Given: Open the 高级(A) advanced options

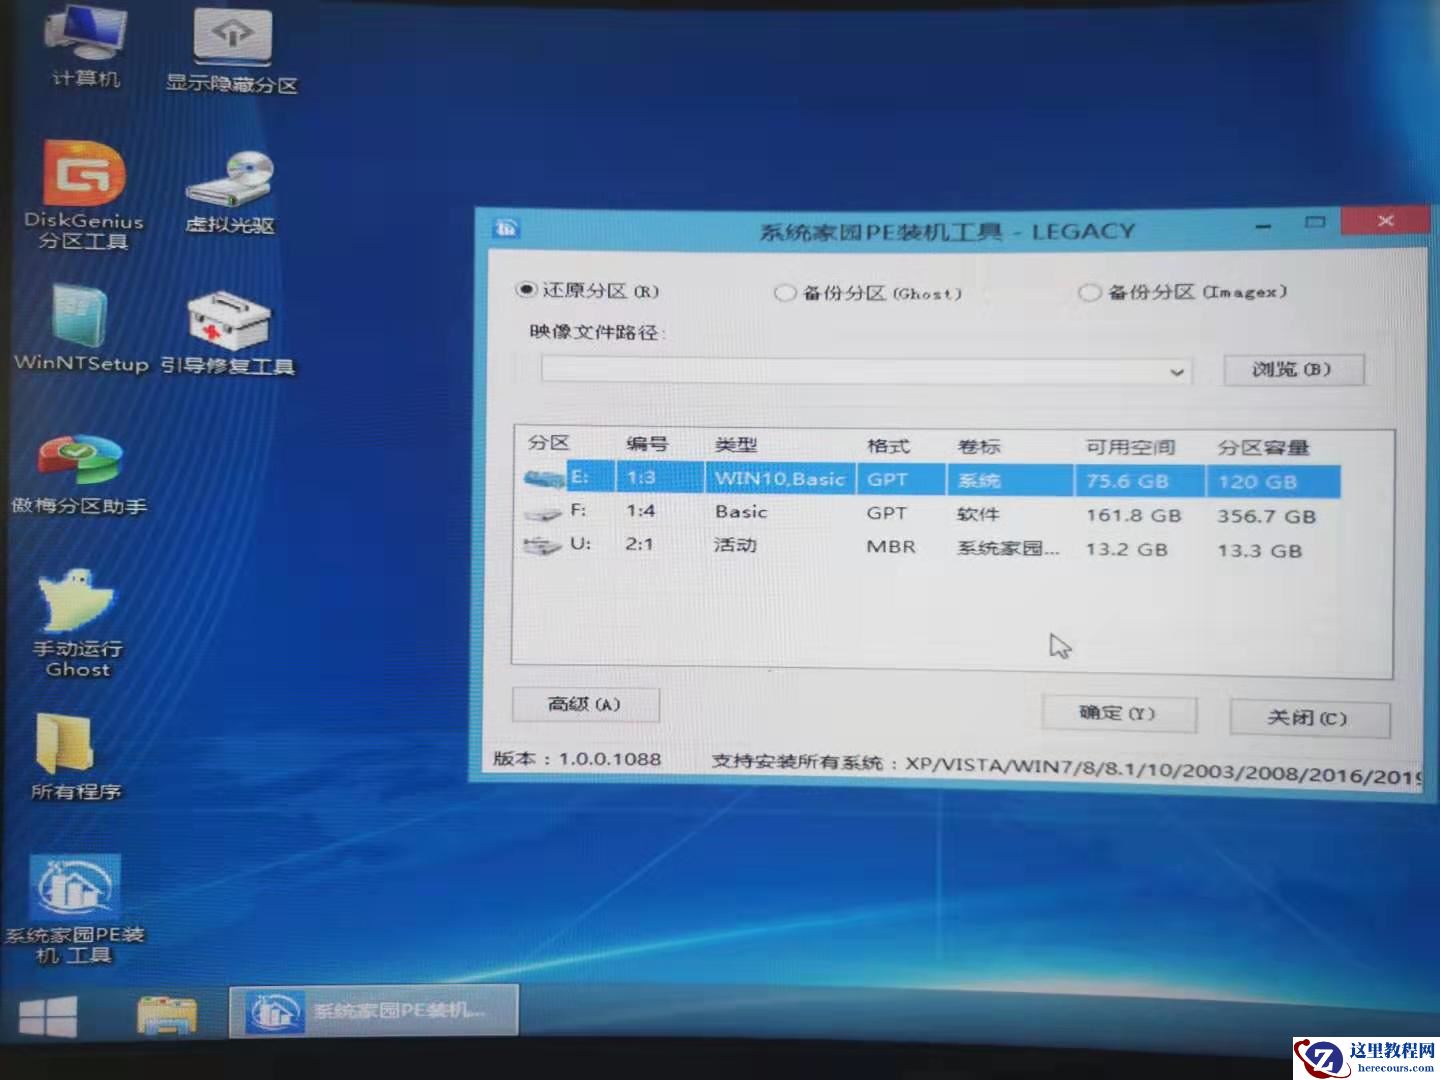Looking at the screenshot, I should [x=584, y=704].
